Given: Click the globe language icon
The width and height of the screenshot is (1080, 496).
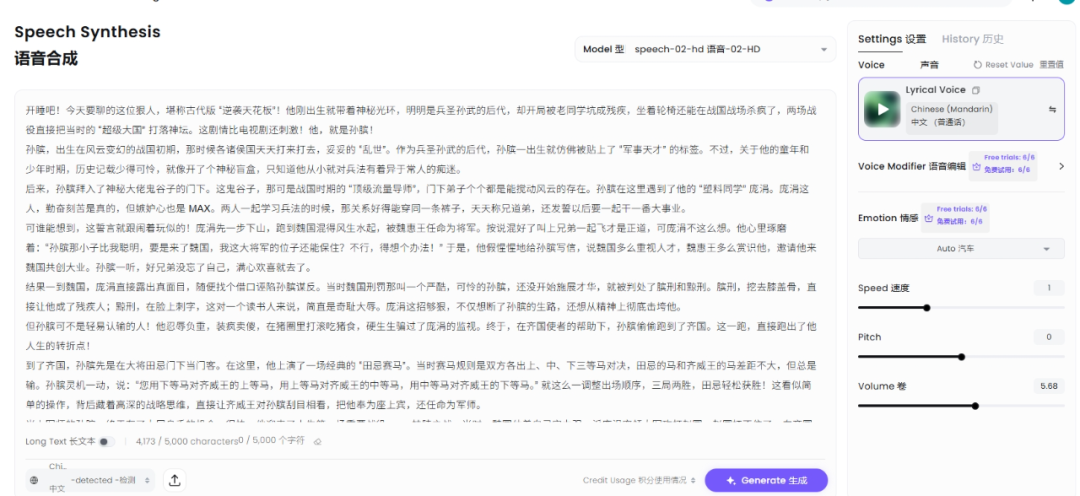Looking at the screenshot, I should coord(34,481).
